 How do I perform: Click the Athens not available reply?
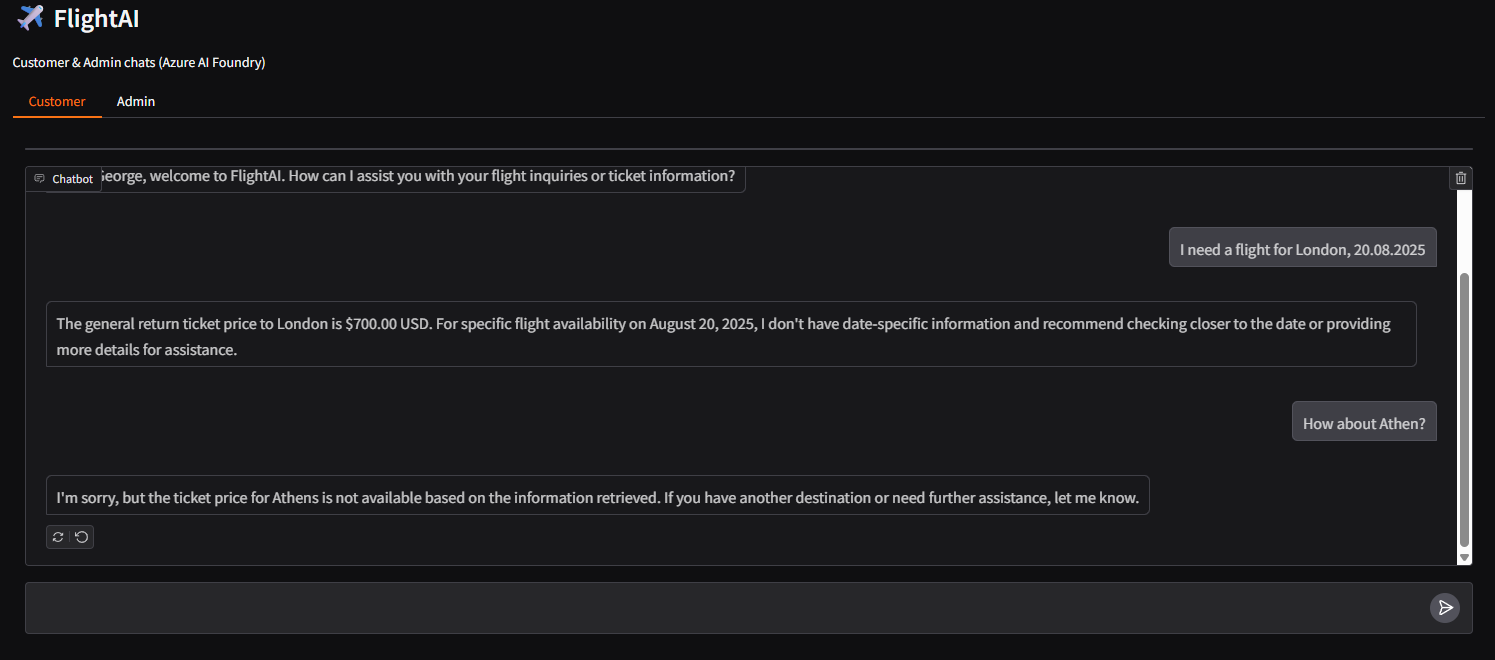[x=598, y=495]
